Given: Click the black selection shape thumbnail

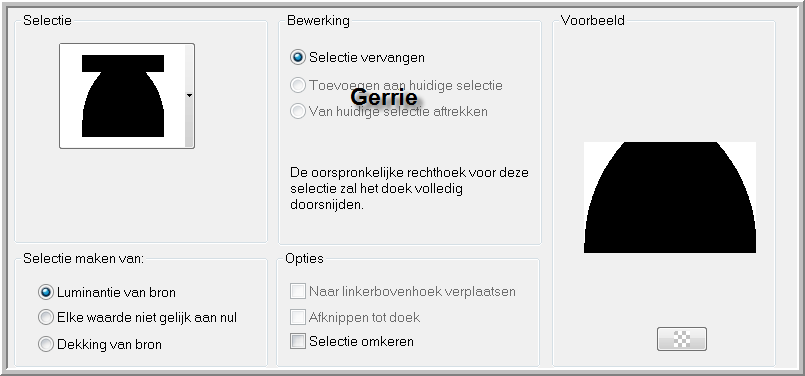Looking at the screenshot, I should [x=123, y=96].
